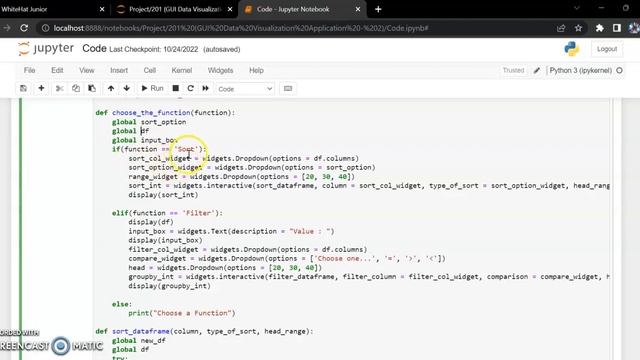Click the kernel idle circle indicator
Screen dimensions: 640x360
tap(619, 70)
